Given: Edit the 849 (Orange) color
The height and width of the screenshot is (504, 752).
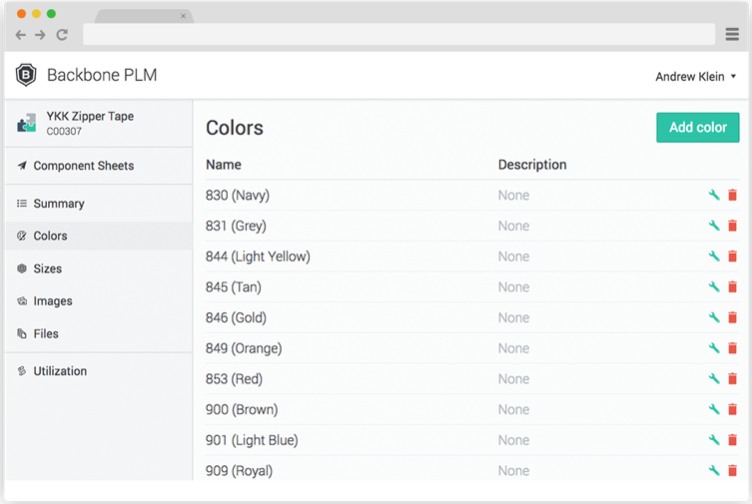Looking at the screenshot, I should coord(714,348).
